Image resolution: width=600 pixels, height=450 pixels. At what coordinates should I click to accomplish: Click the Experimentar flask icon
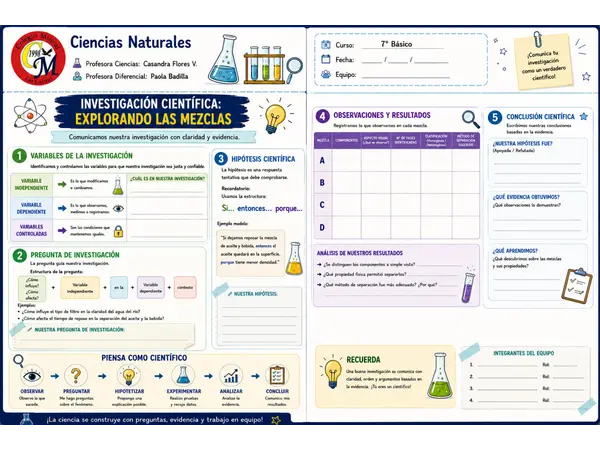pyautogui.click(x=183, y=376)
